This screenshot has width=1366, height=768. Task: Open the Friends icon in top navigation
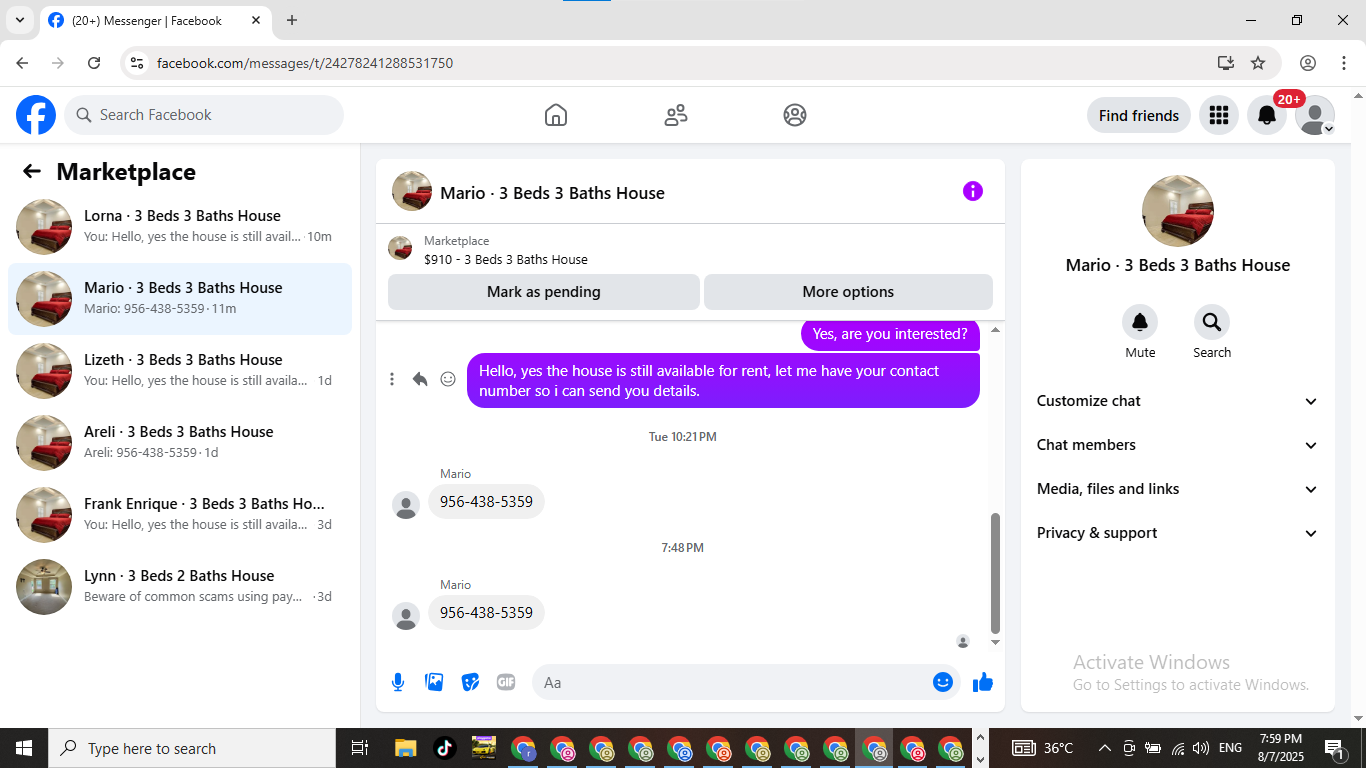(x=676, y=115)
